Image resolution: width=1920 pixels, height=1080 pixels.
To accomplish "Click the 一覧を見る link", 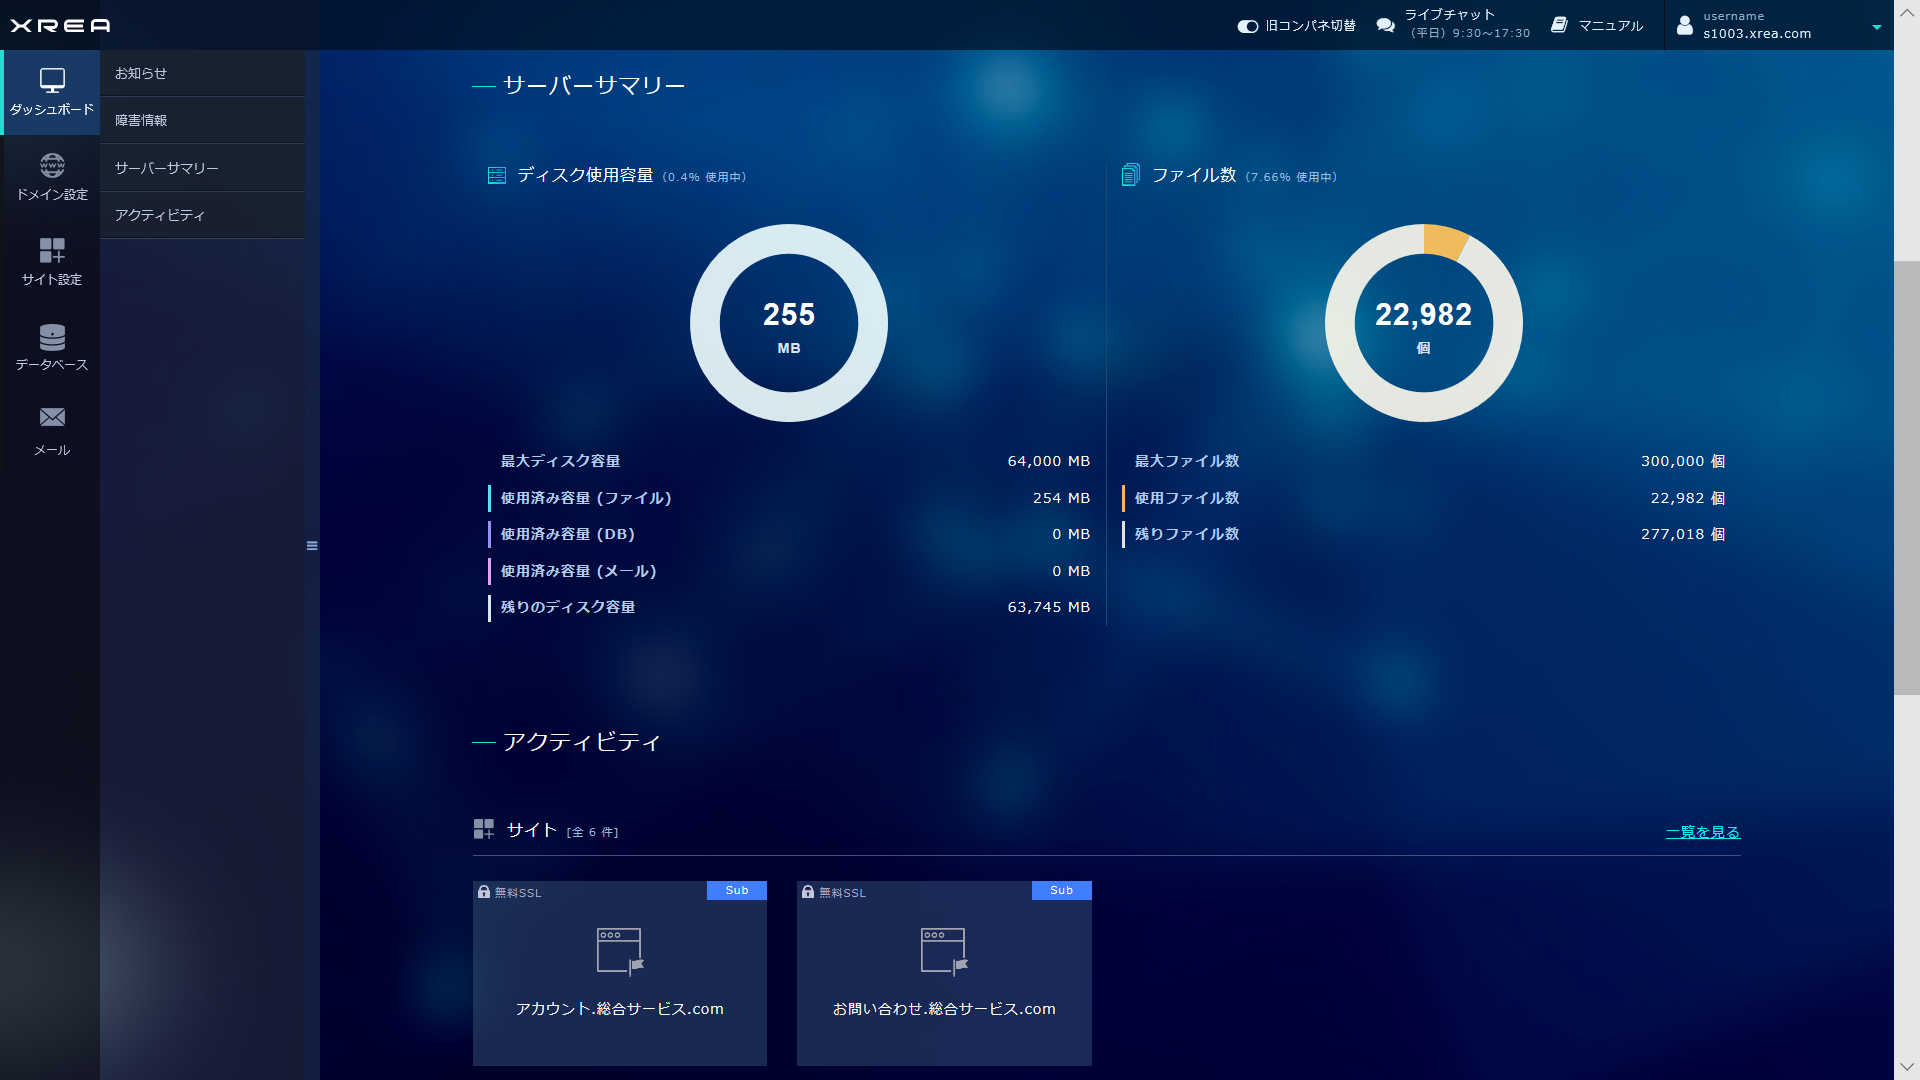I will point(1702,832).
